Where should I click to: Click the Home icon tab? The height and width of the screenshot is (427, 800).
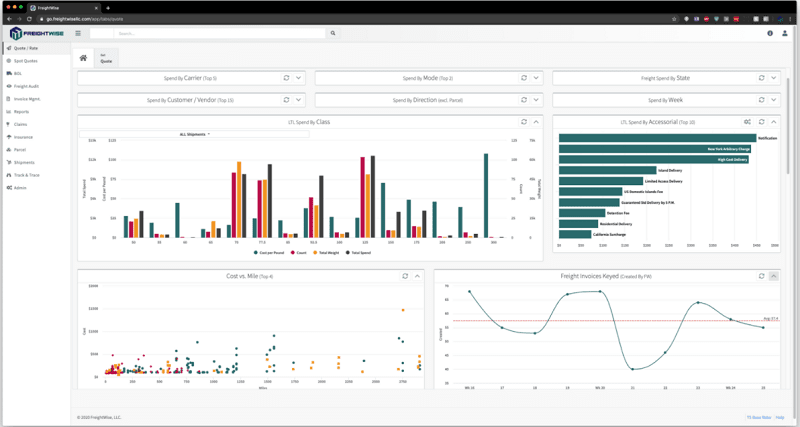click(x=83, y=58)
